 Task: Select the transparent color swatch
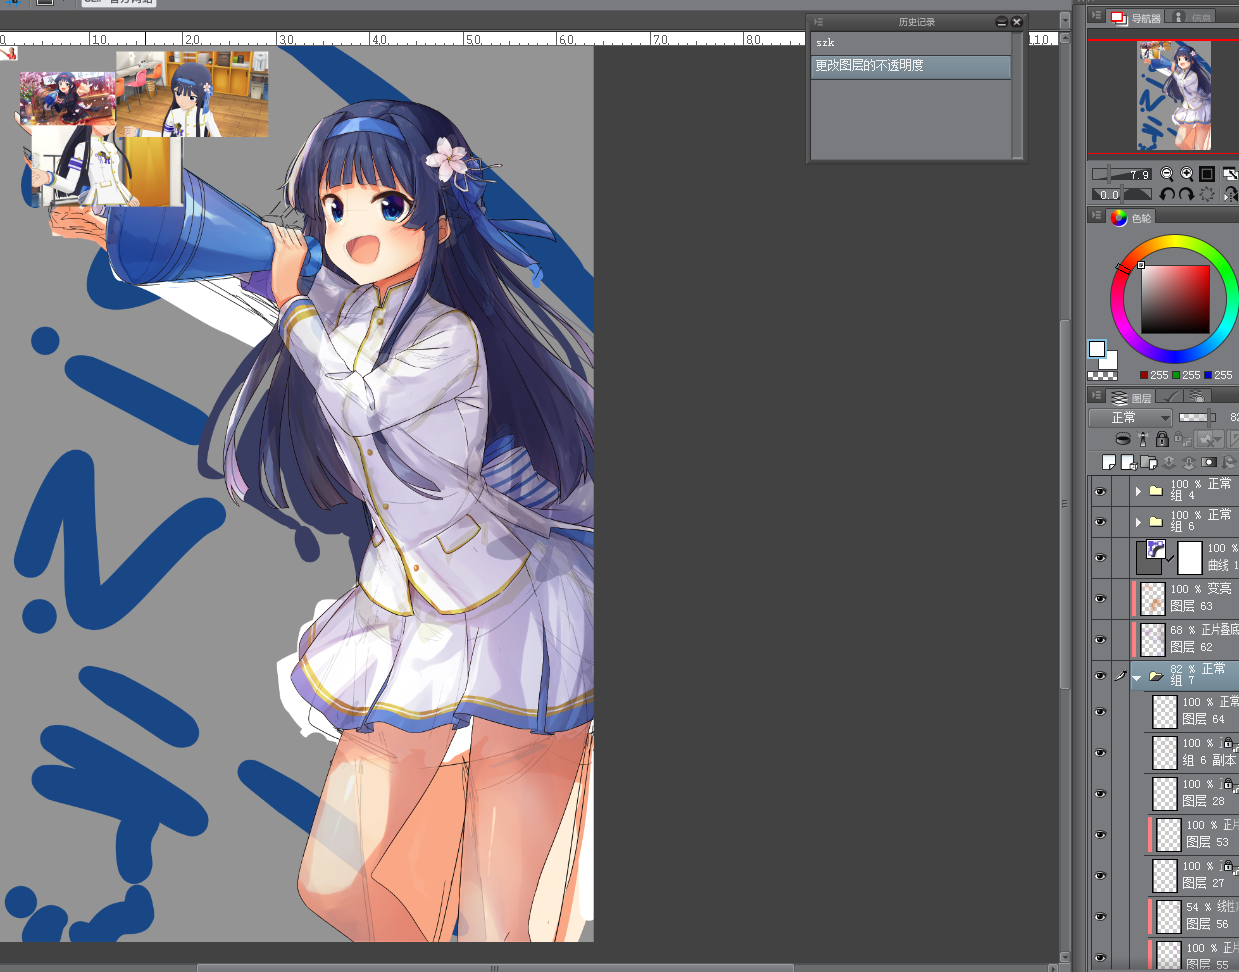(x=1103, y=375)
